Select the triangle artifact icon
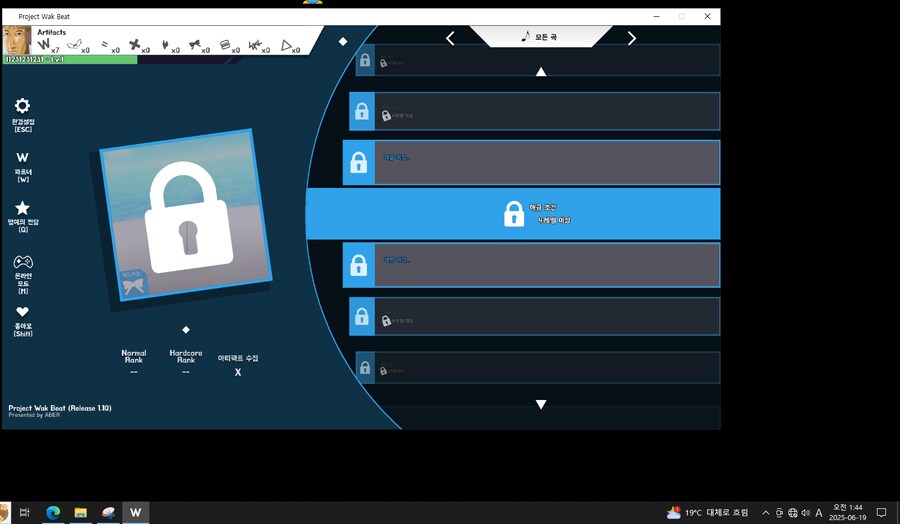Viewport: 900px width, 524px height. click(x=286, y=45)
